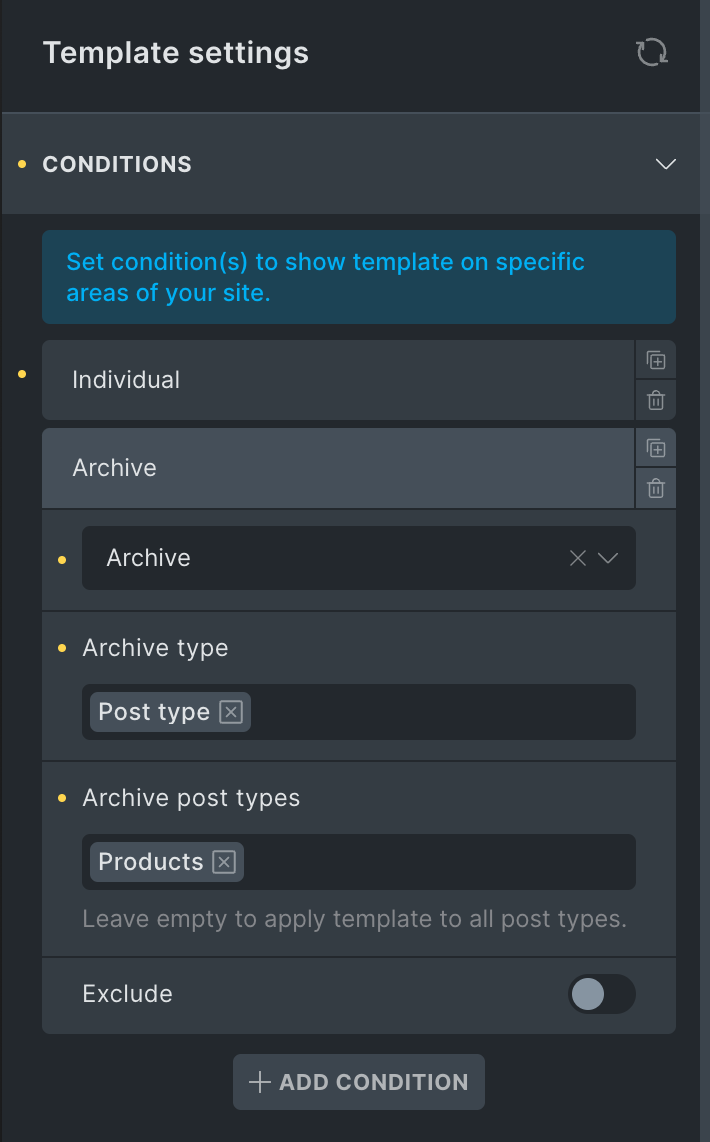Click the yellow dot beside Archive type
The height and width of the screenshot is (1142, 710).
(x=62, y=648)
